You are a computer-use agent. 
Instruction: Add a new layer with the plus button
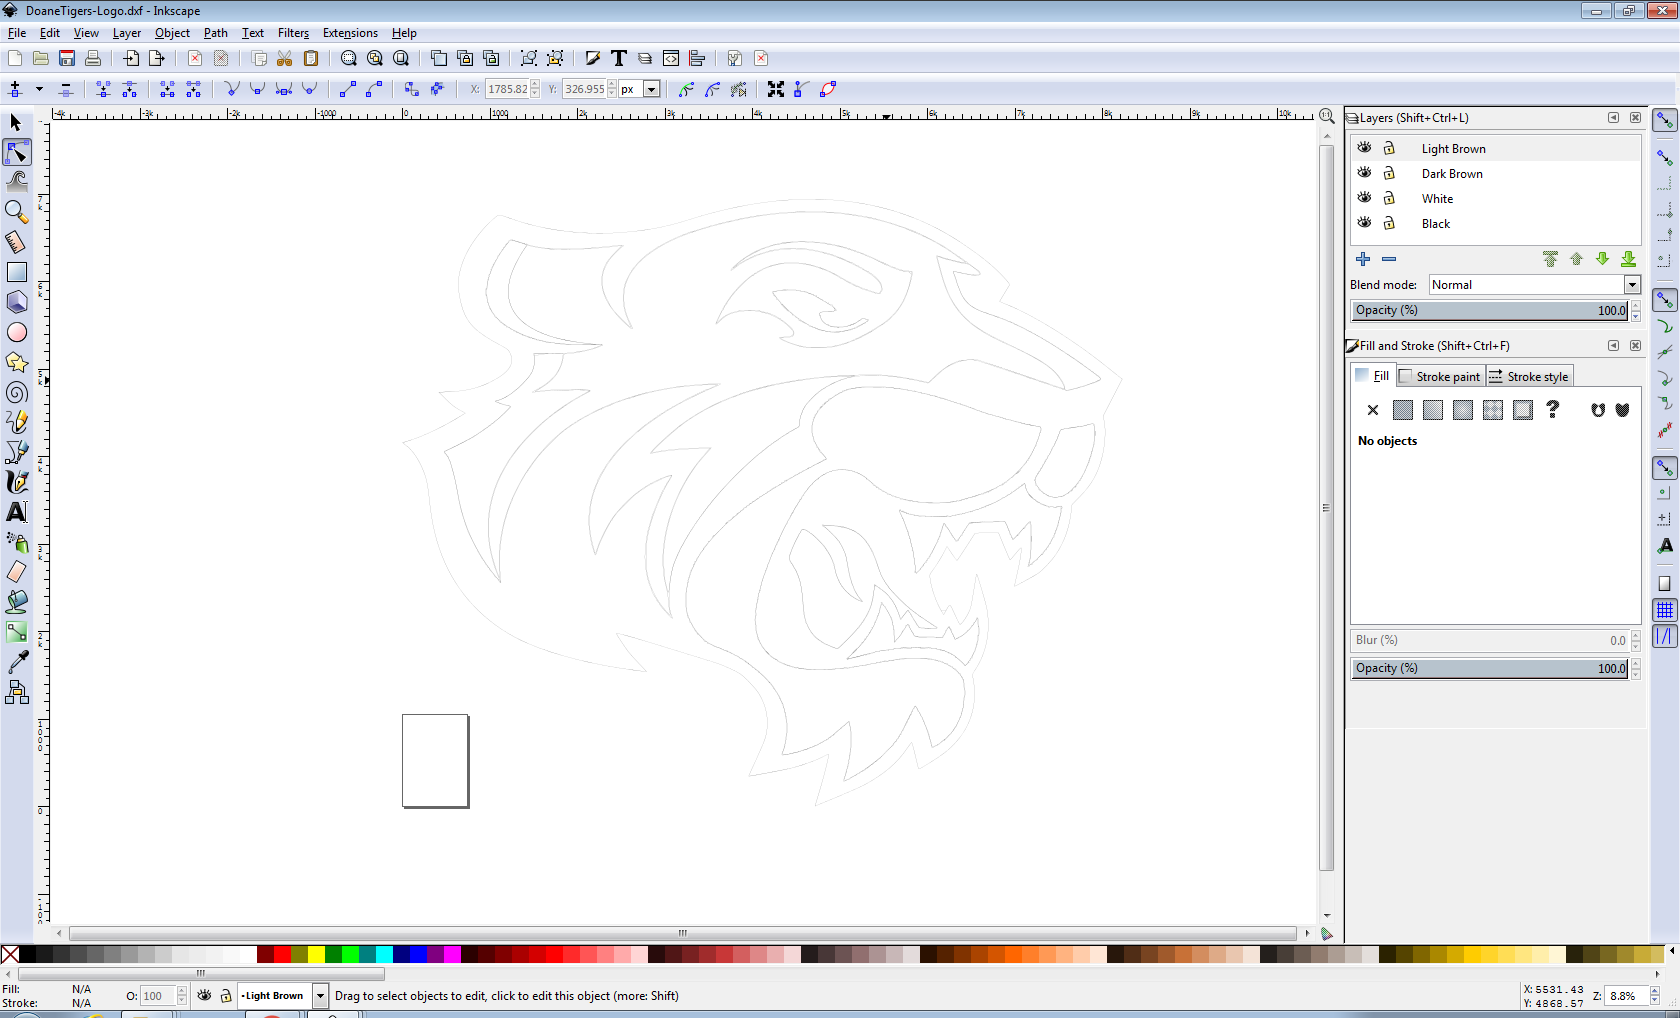[1363, 259]
